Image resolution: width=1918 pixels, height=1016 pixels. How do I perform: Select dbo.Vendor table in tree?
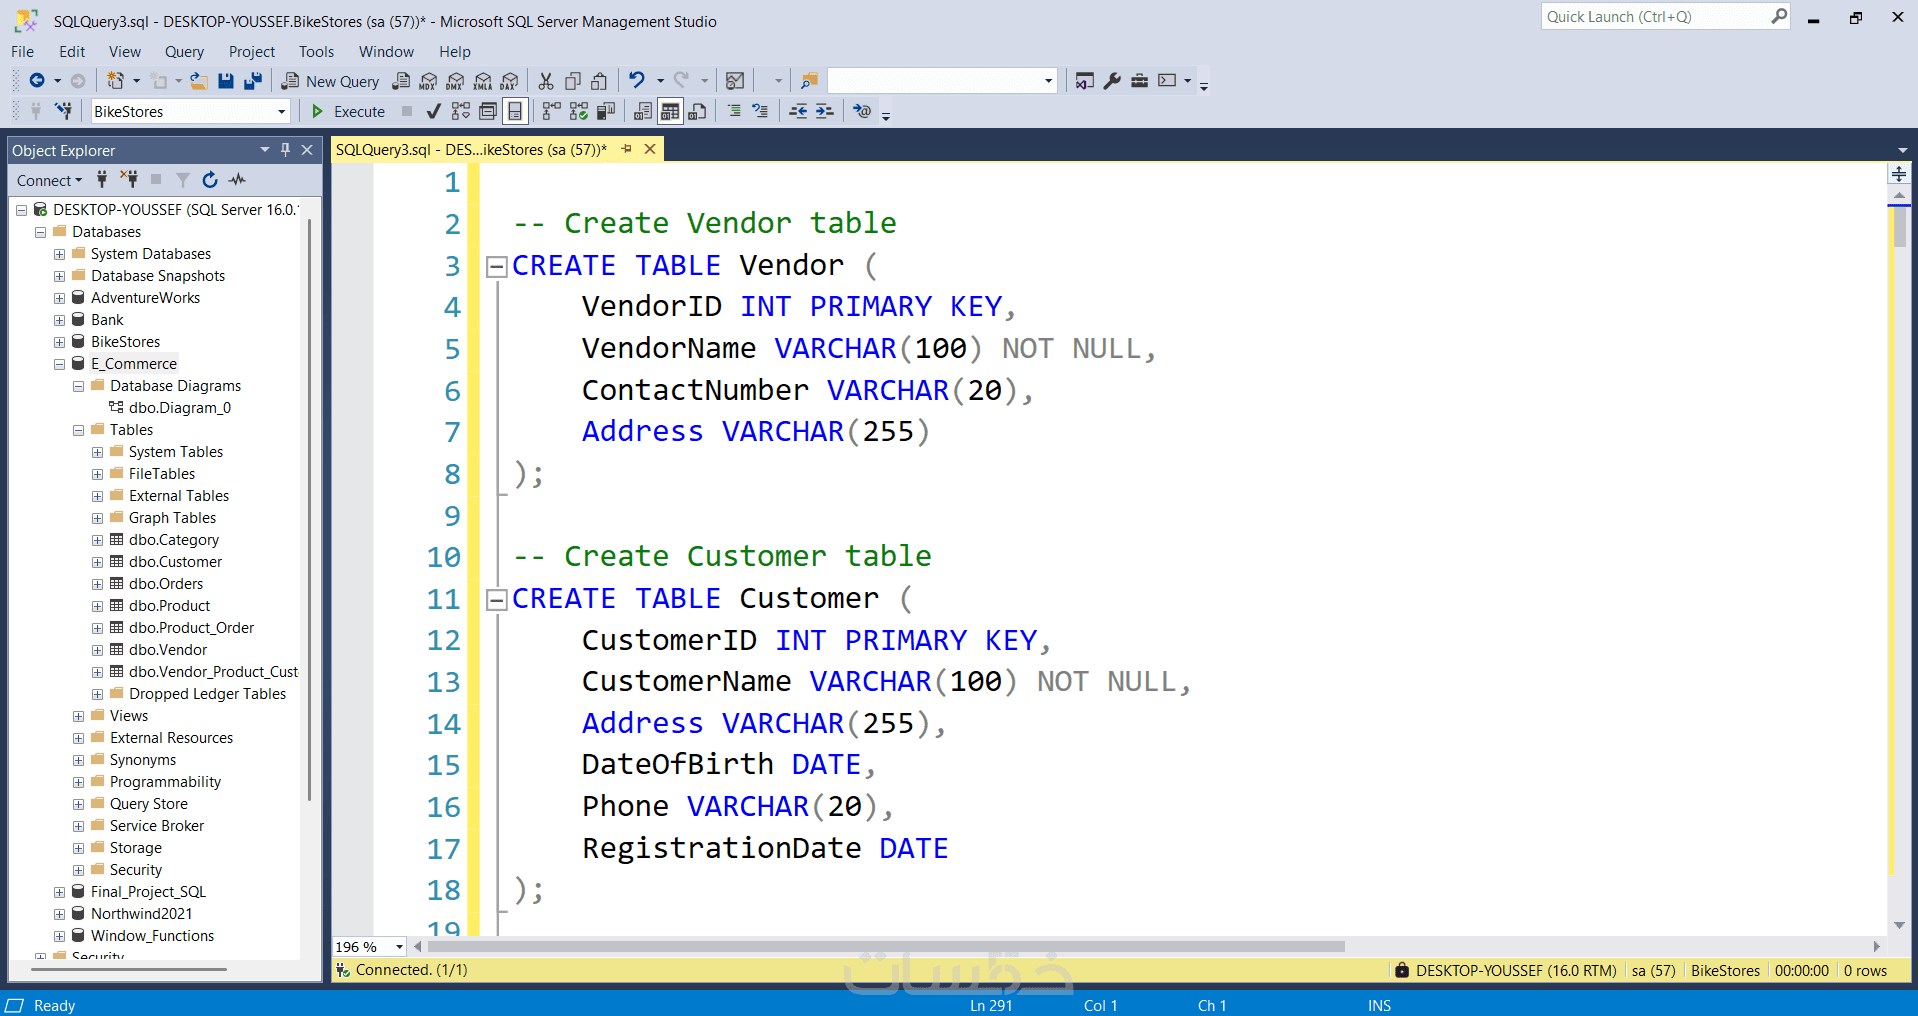click(x=167, y=650)
